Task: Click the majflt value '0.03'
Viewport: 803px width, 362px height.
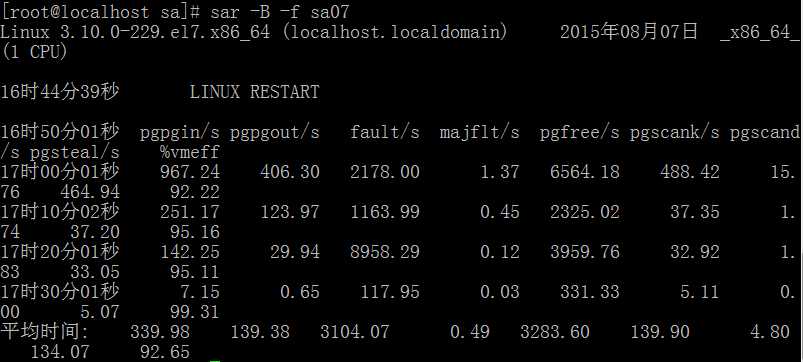Action: coord(500,292)
